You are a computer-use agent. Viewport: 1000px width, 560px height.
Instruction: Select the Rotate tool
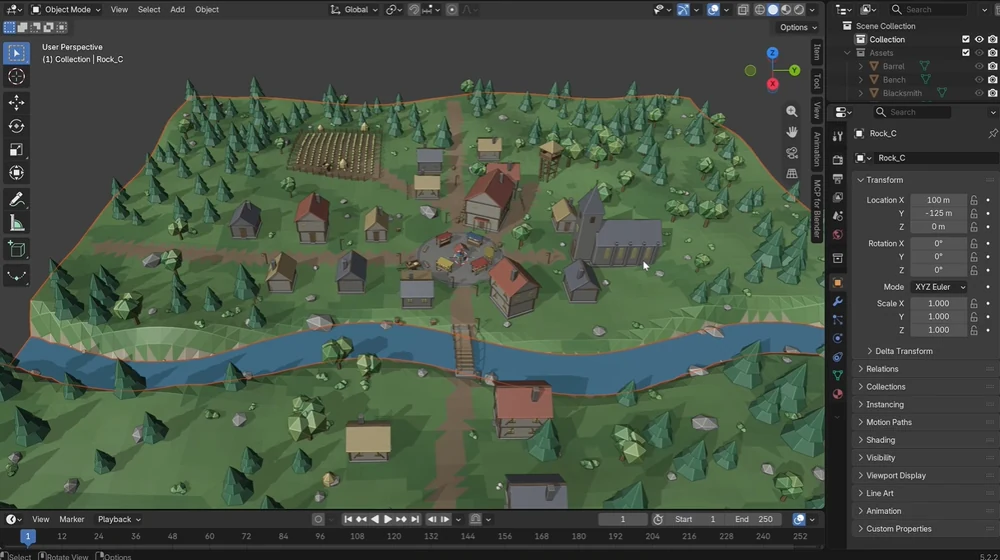pyautogui.click(x=17, y=126)
